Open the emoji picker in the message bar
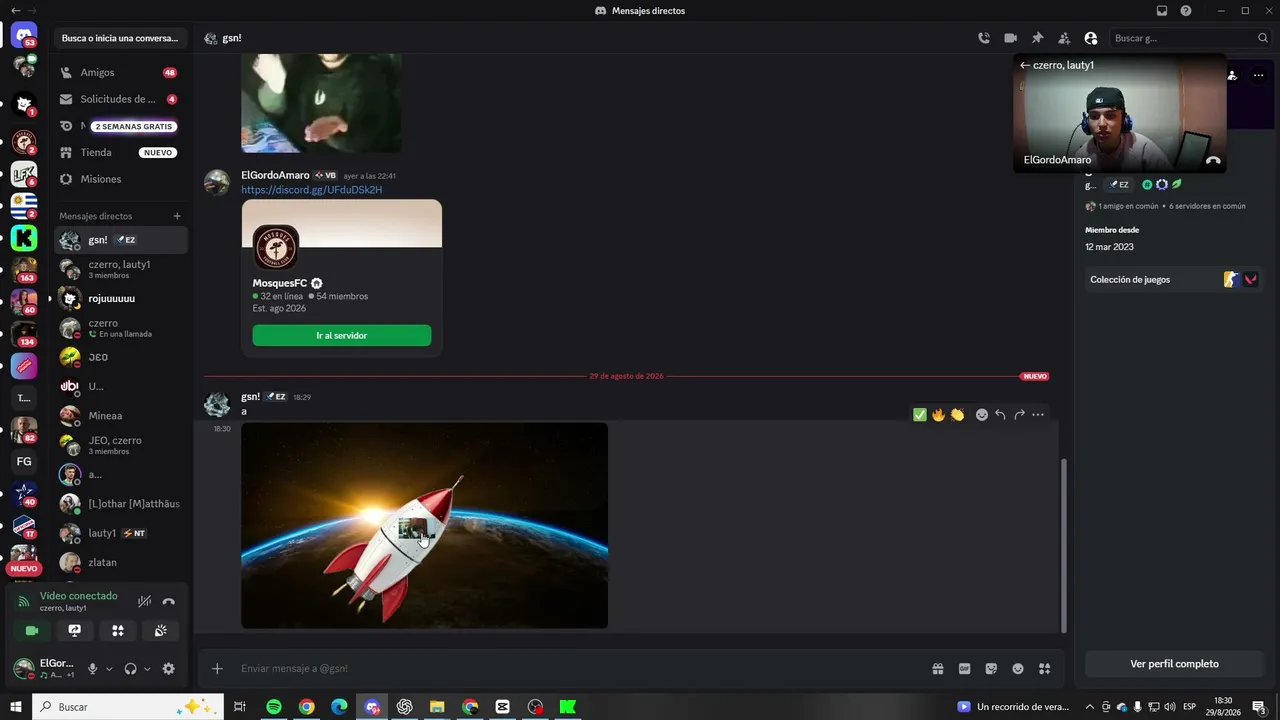Image resolution: width=1280 pixels, height=720 pixels. (x=1018, y=669)
